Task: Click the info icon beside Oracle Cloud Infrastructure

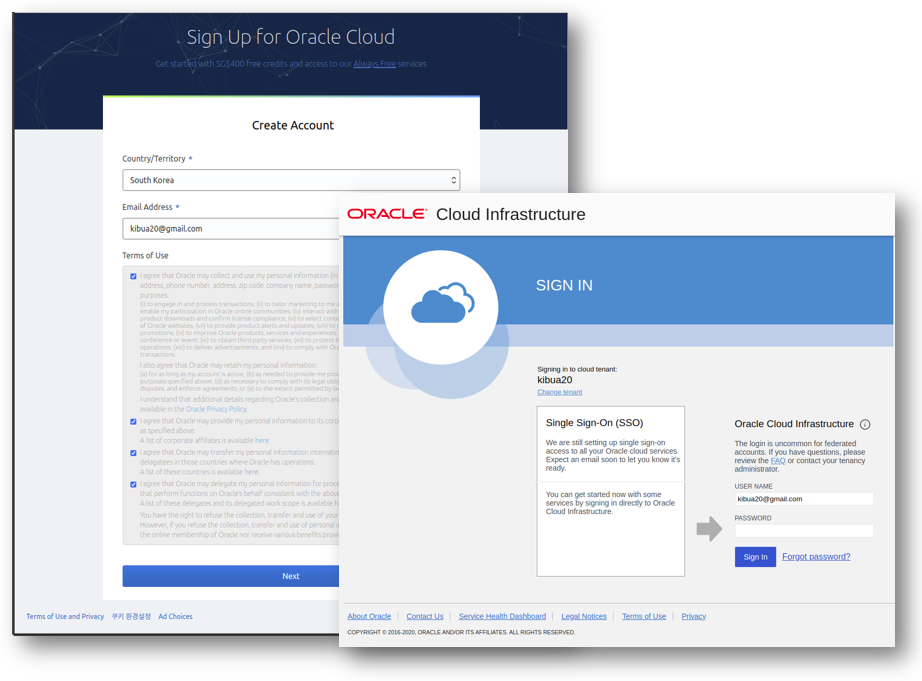Action: (x=865, y=424)
